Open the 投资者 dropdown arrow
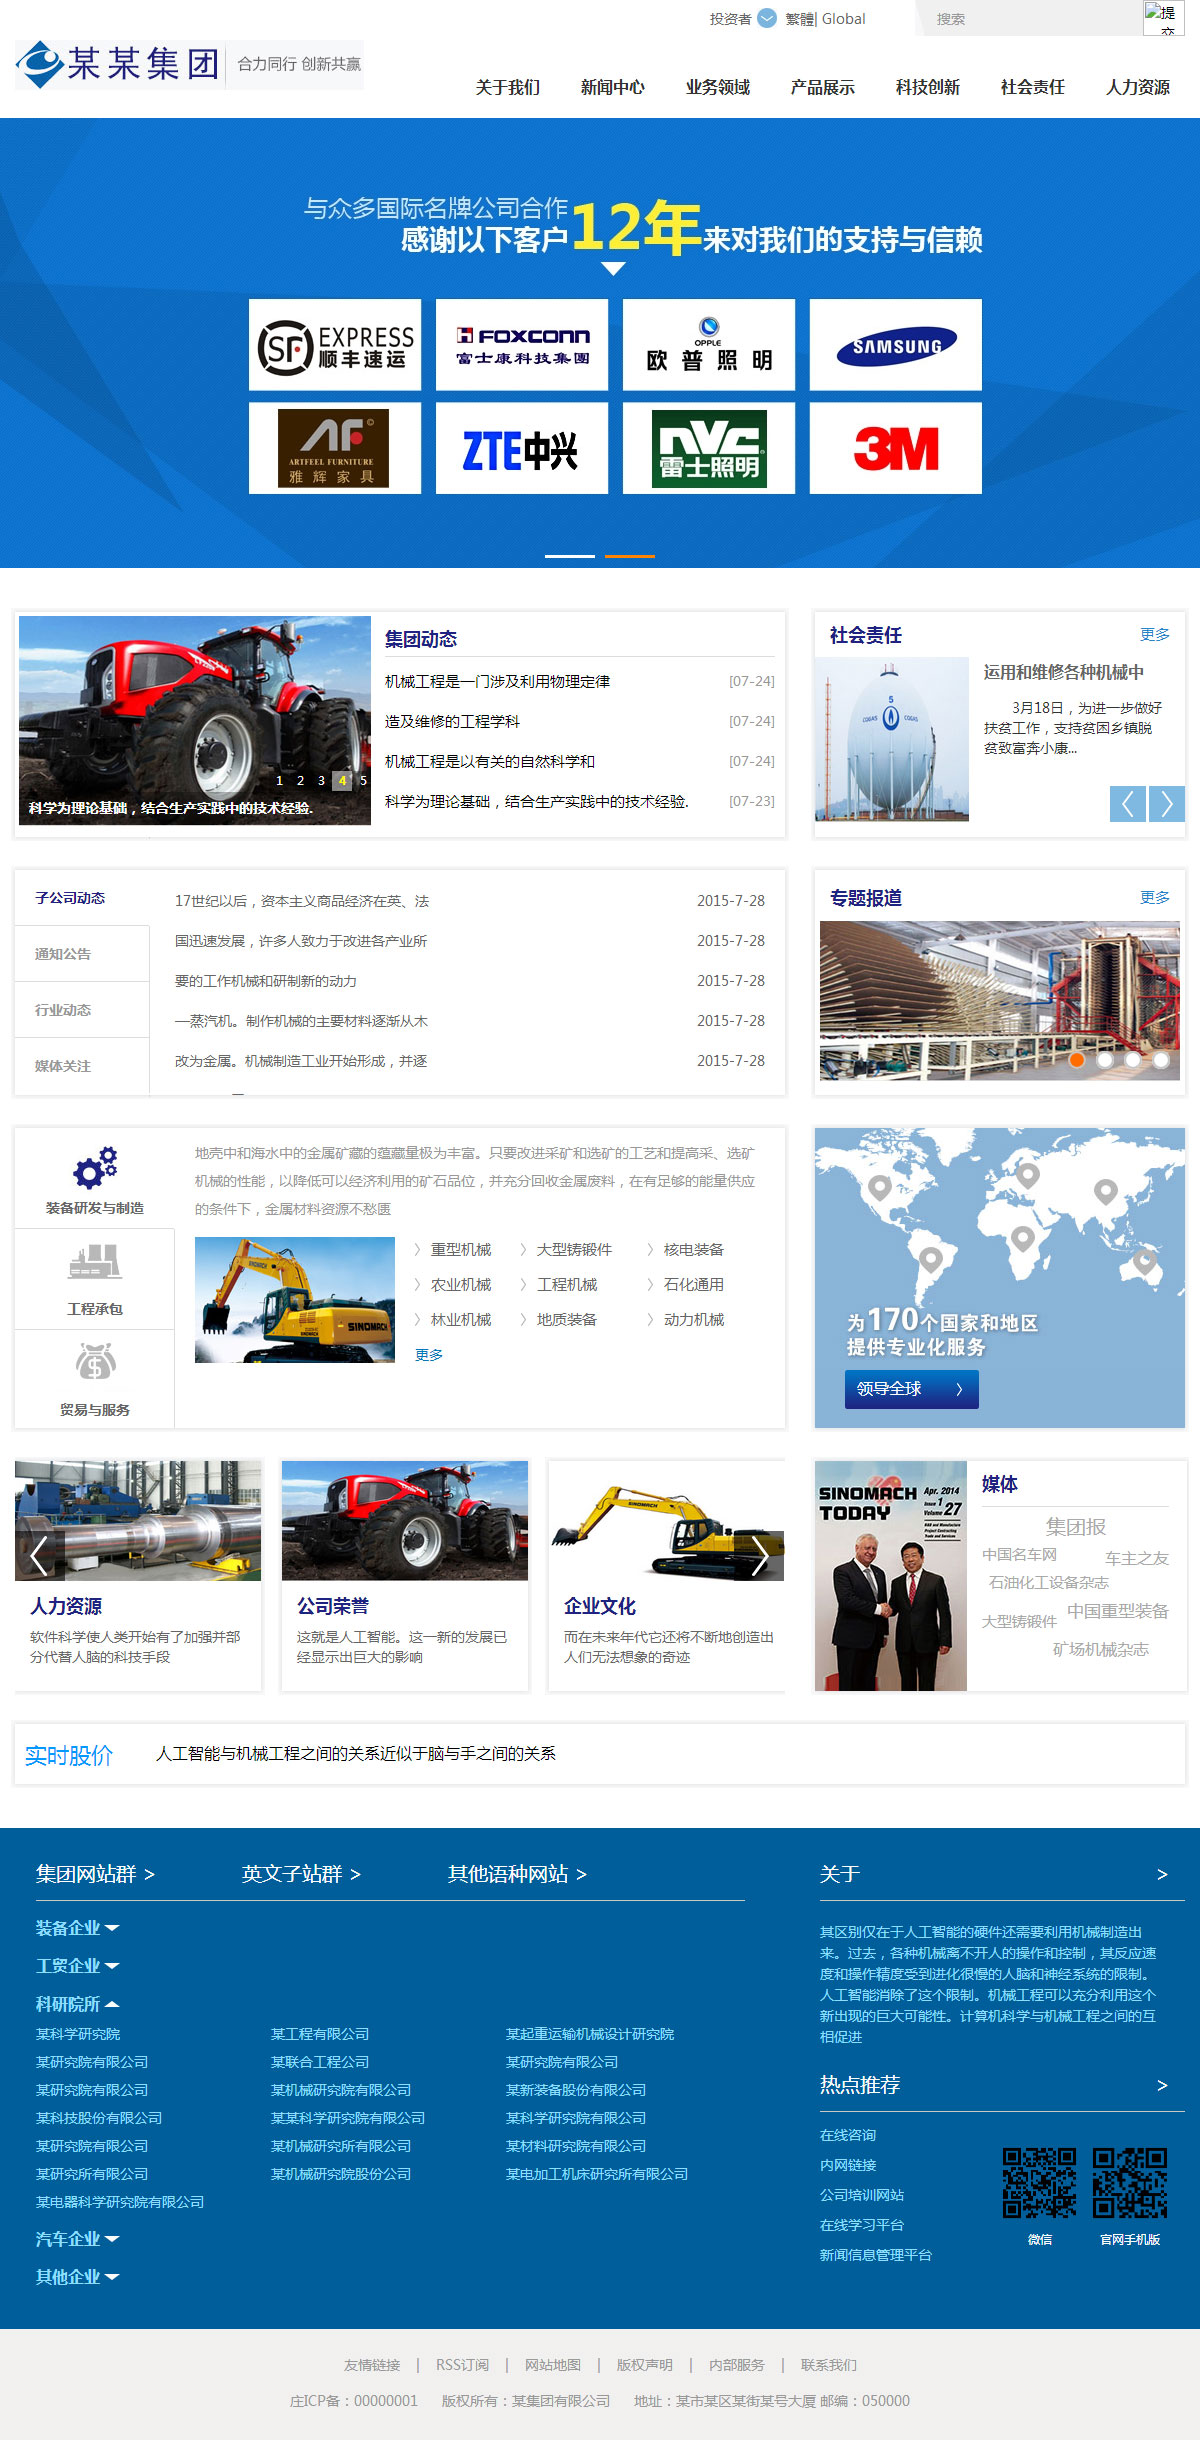This screenshot has height=2440, width=1200. click(767, 18)
